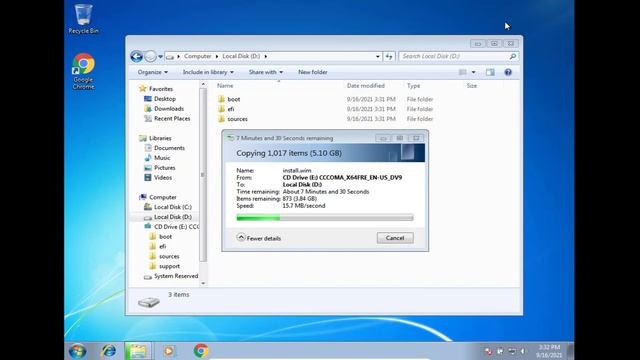Launch Internet Explorer from the taskbar
Image resolution: width=640 pixels, height=360 pixels.
(x=108, y=351)
